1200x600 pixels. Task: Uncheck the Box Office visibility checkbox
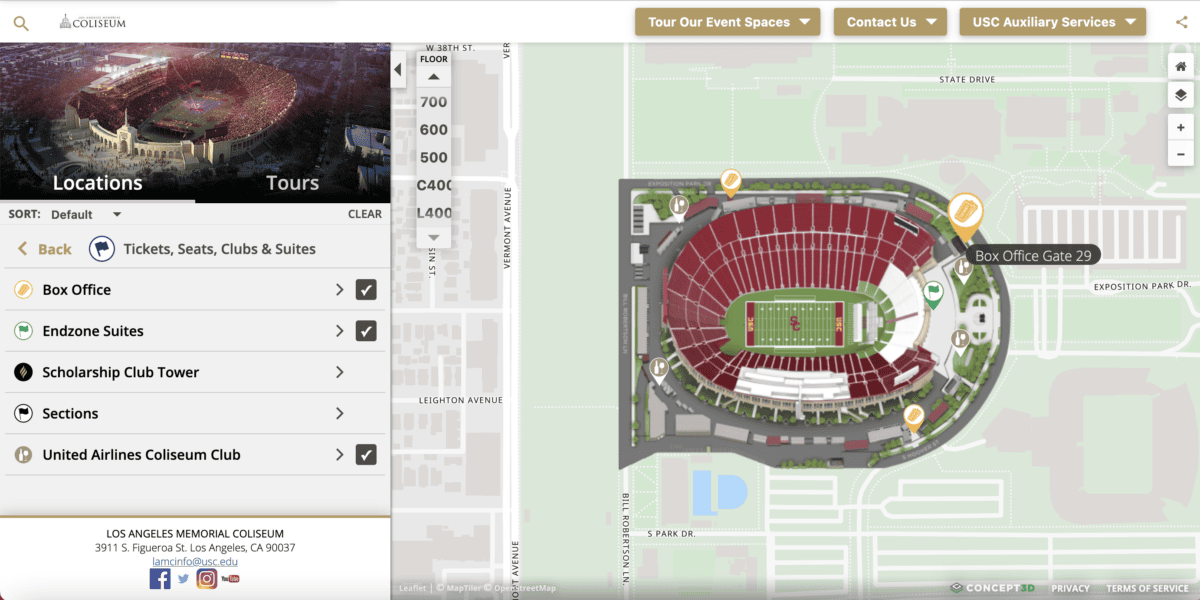pos(367,289)
